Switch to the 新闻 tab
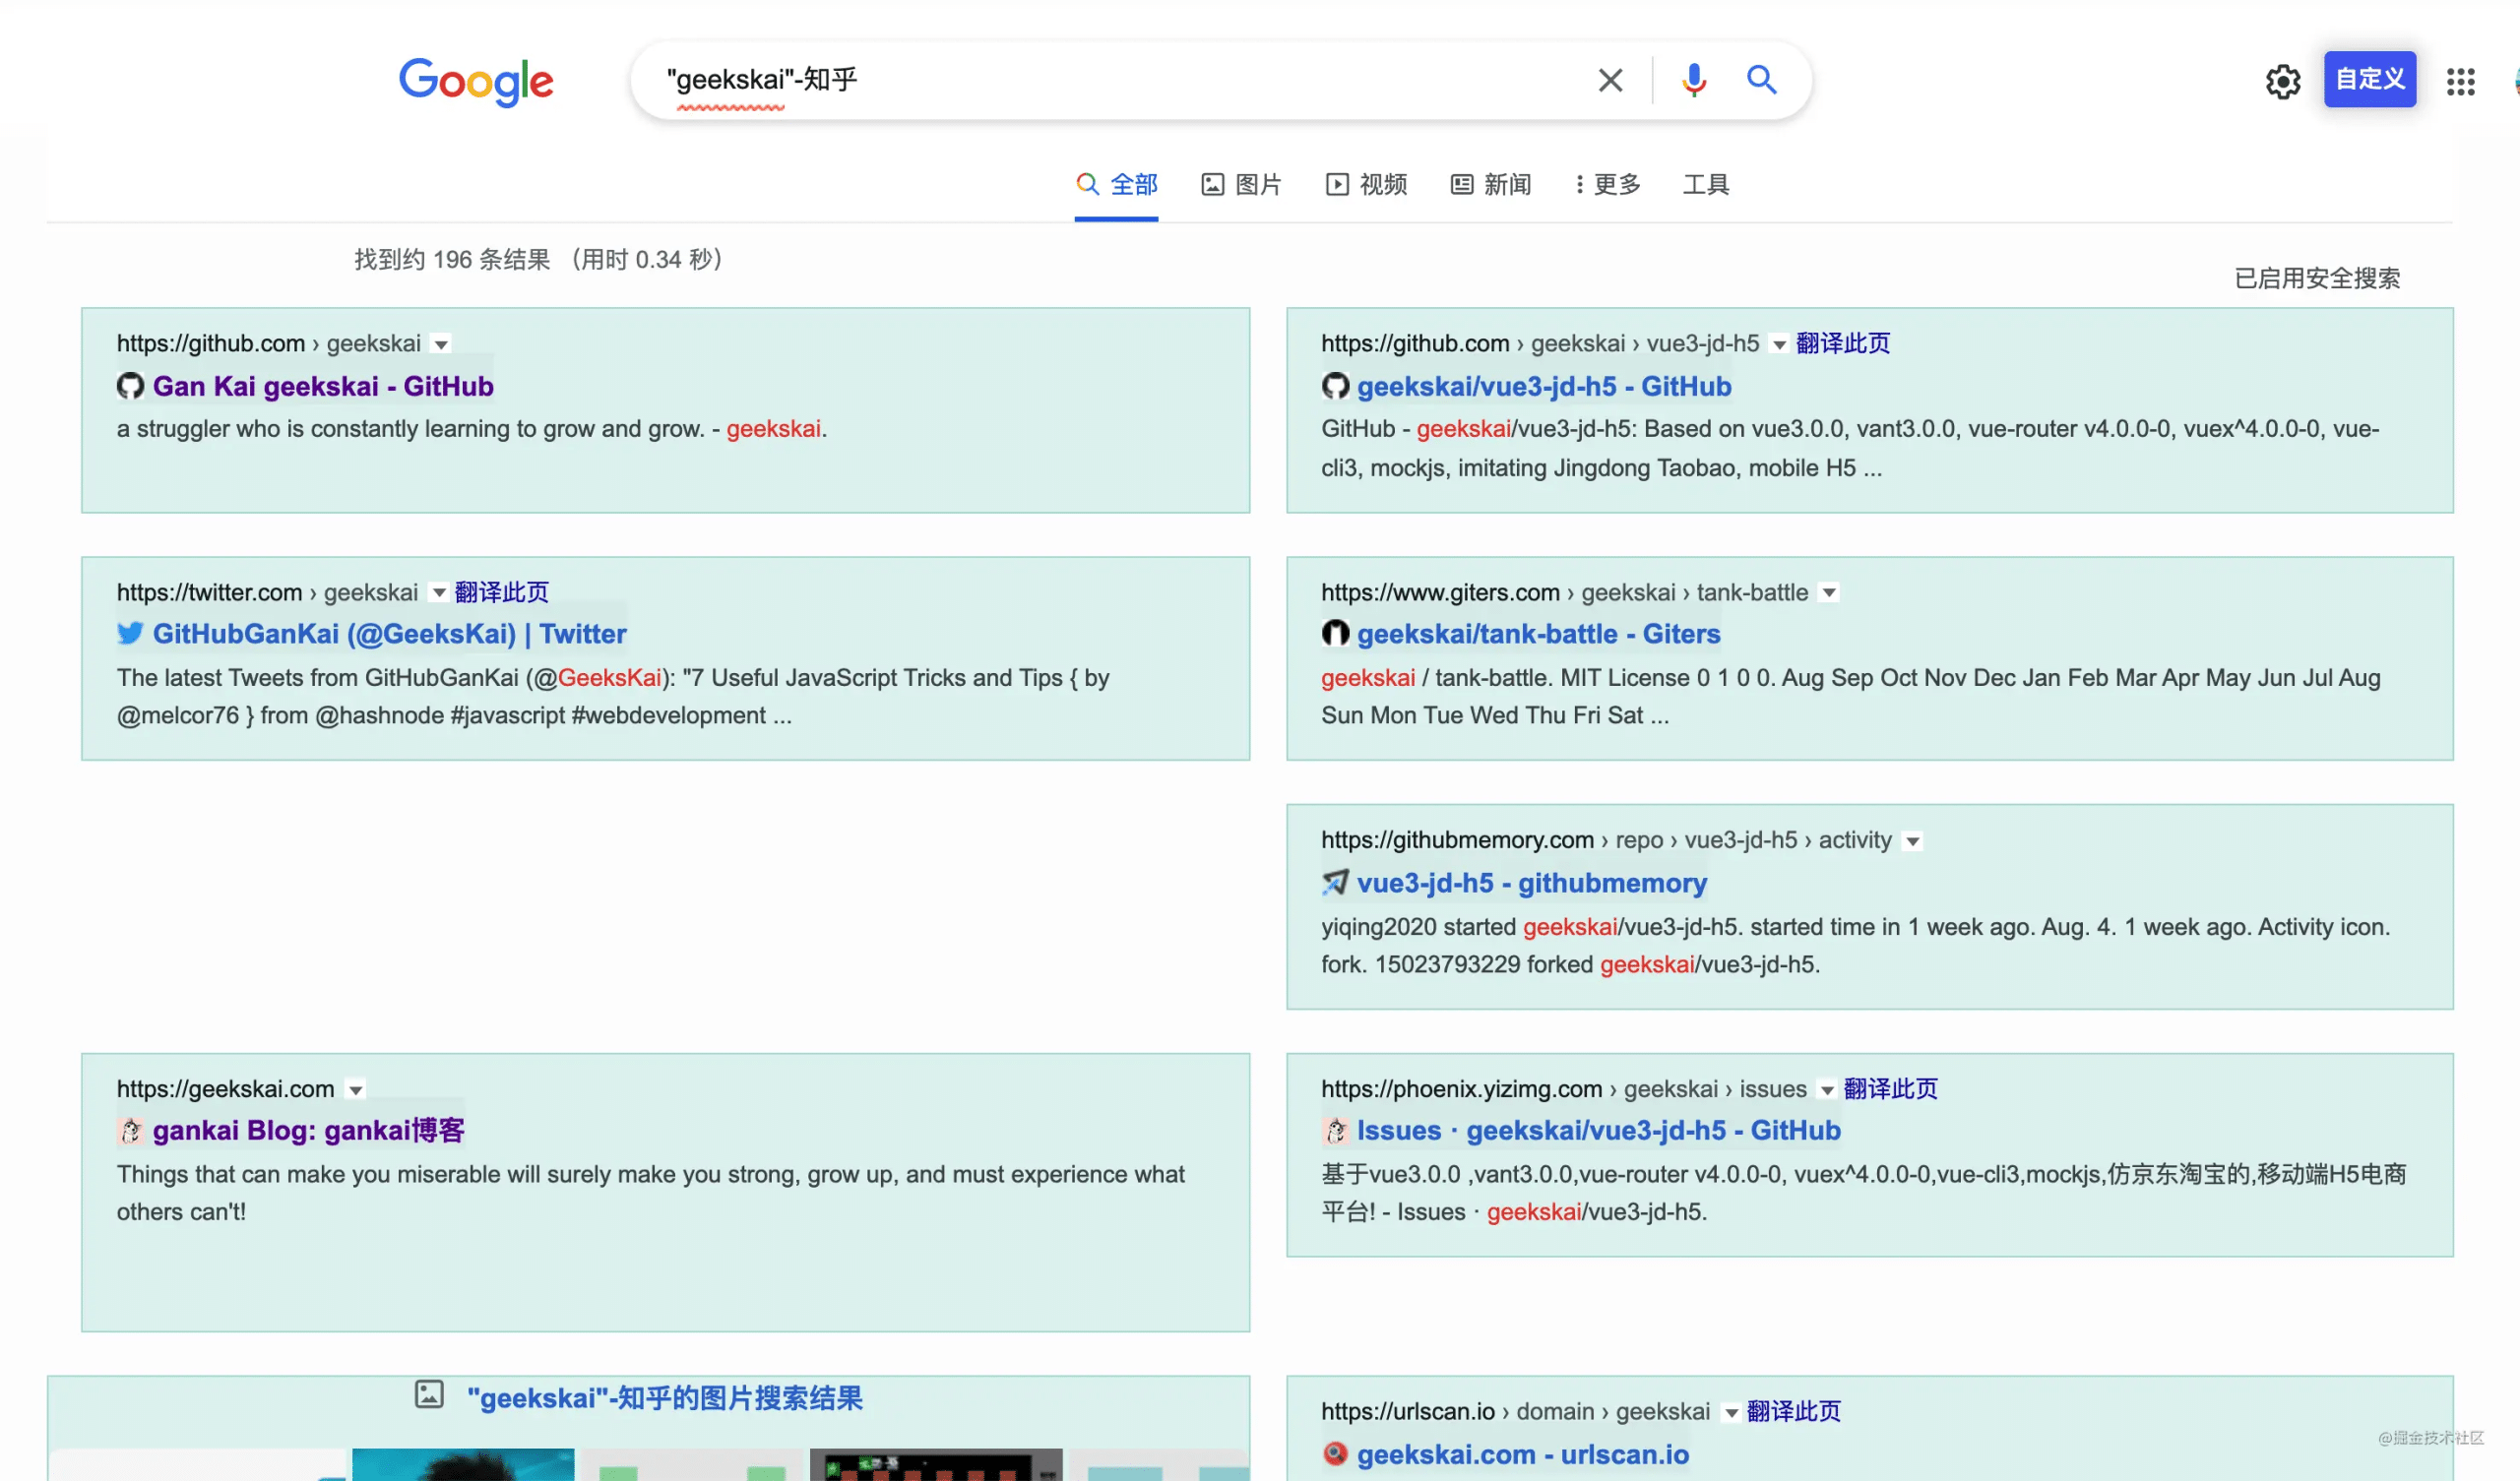The image size is (2520, 1481). click(1491, 185)
